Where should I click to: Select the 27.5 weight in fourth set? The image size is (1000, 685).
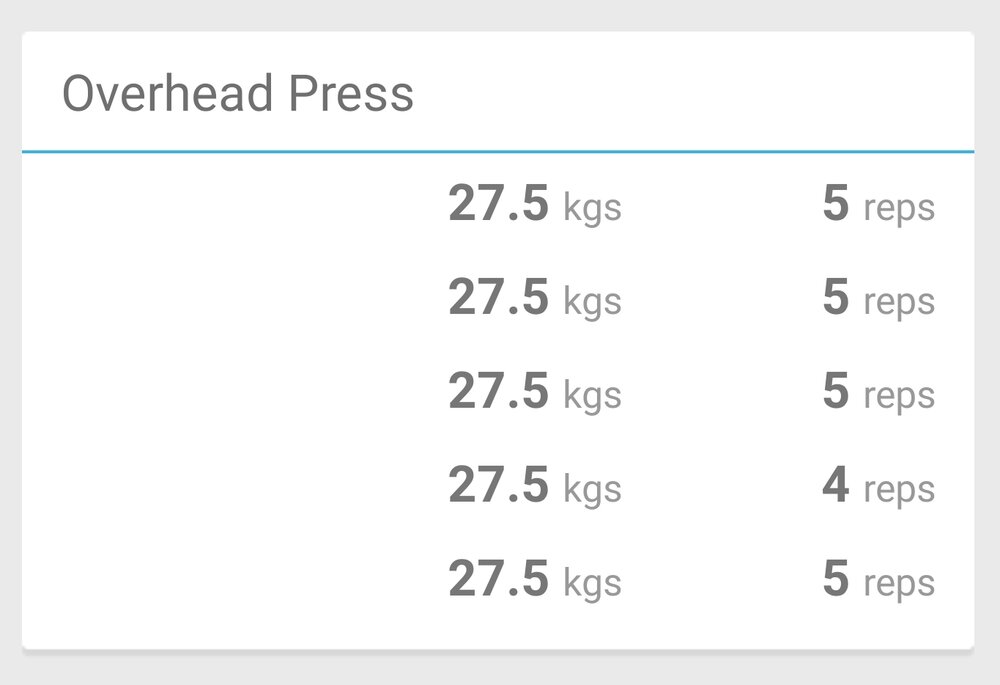(499, 485)
